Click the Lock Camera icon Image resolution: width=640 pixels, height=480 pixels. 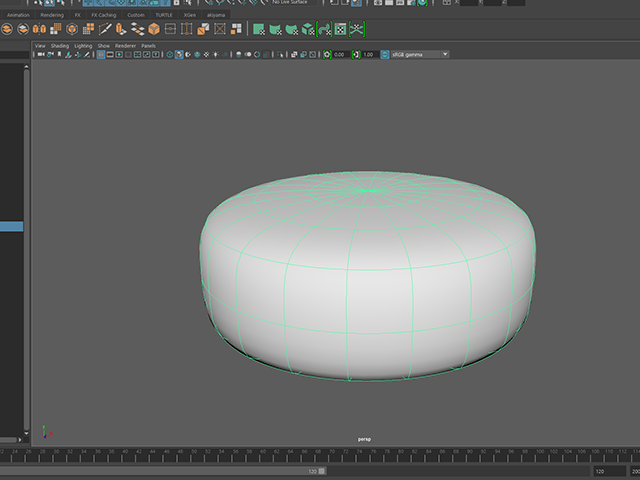50,54
